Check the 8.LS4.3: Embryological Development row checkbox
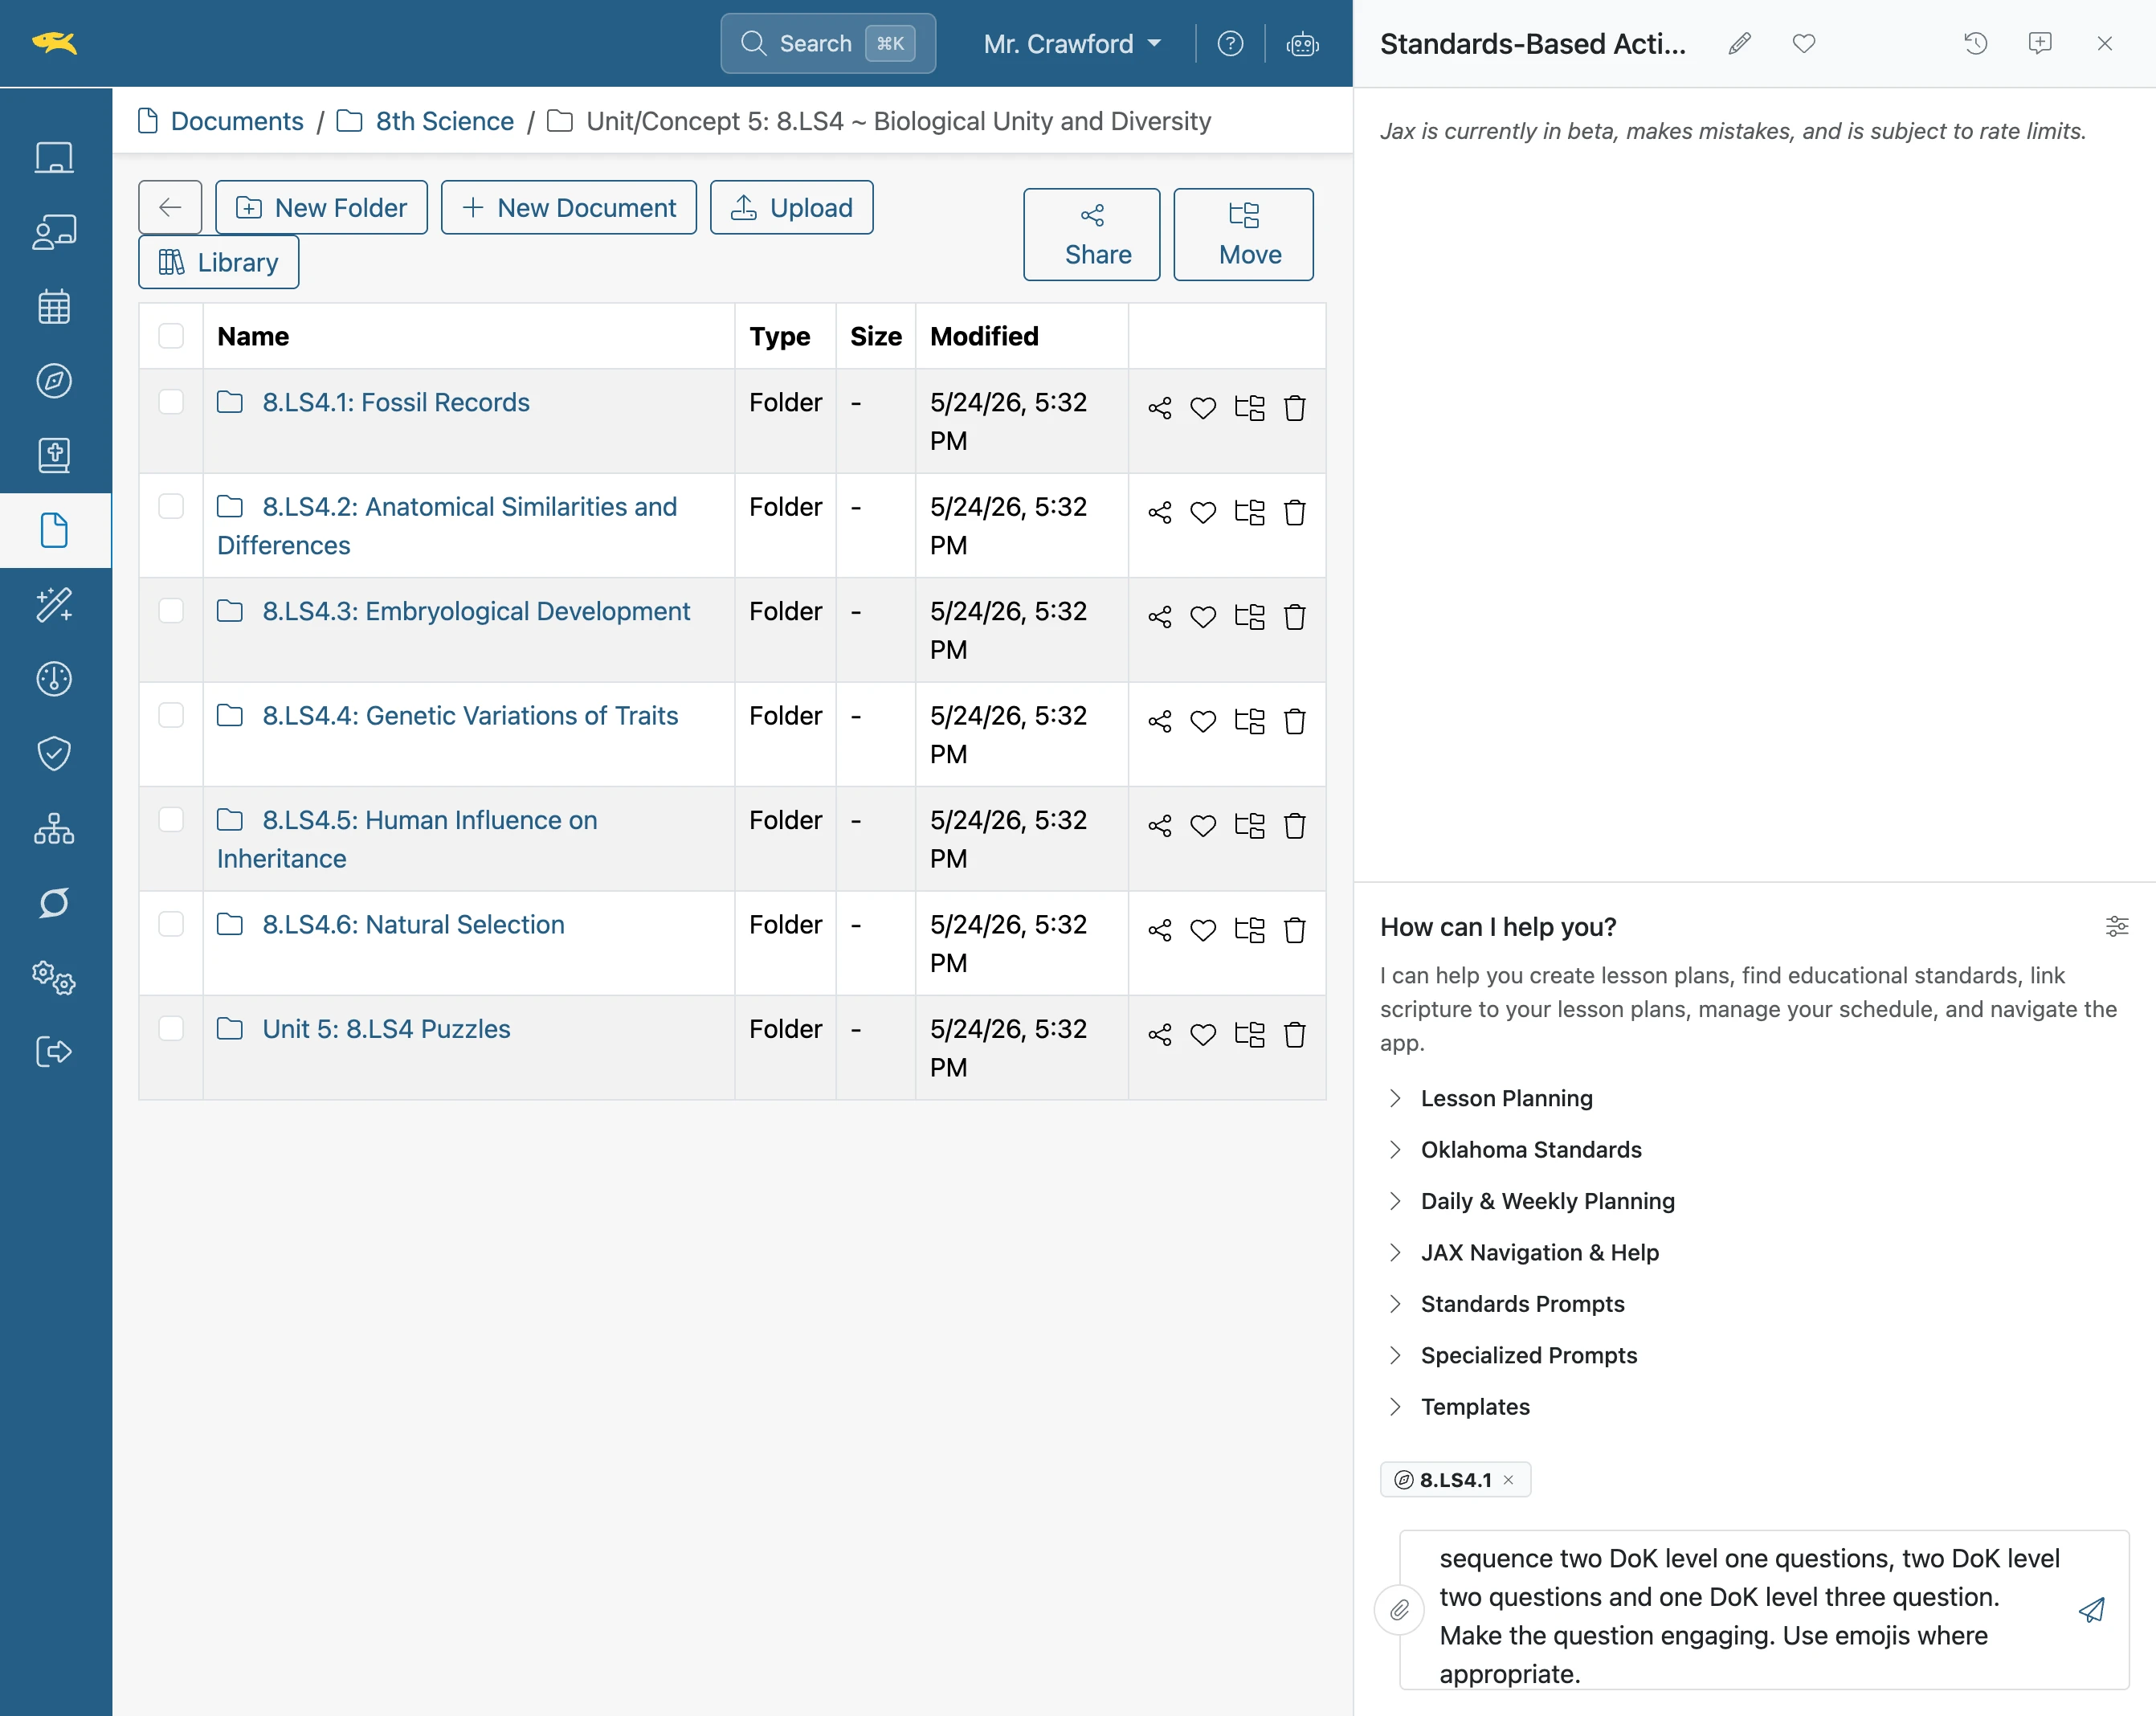 pos(171,610)
